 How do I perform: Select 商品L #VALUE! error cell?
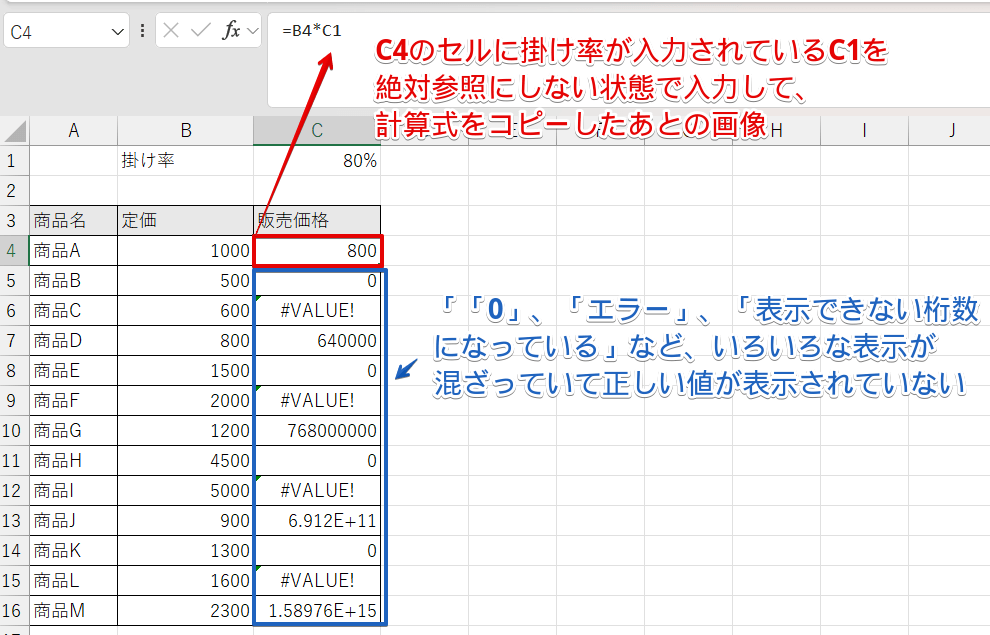coord(317,580)
